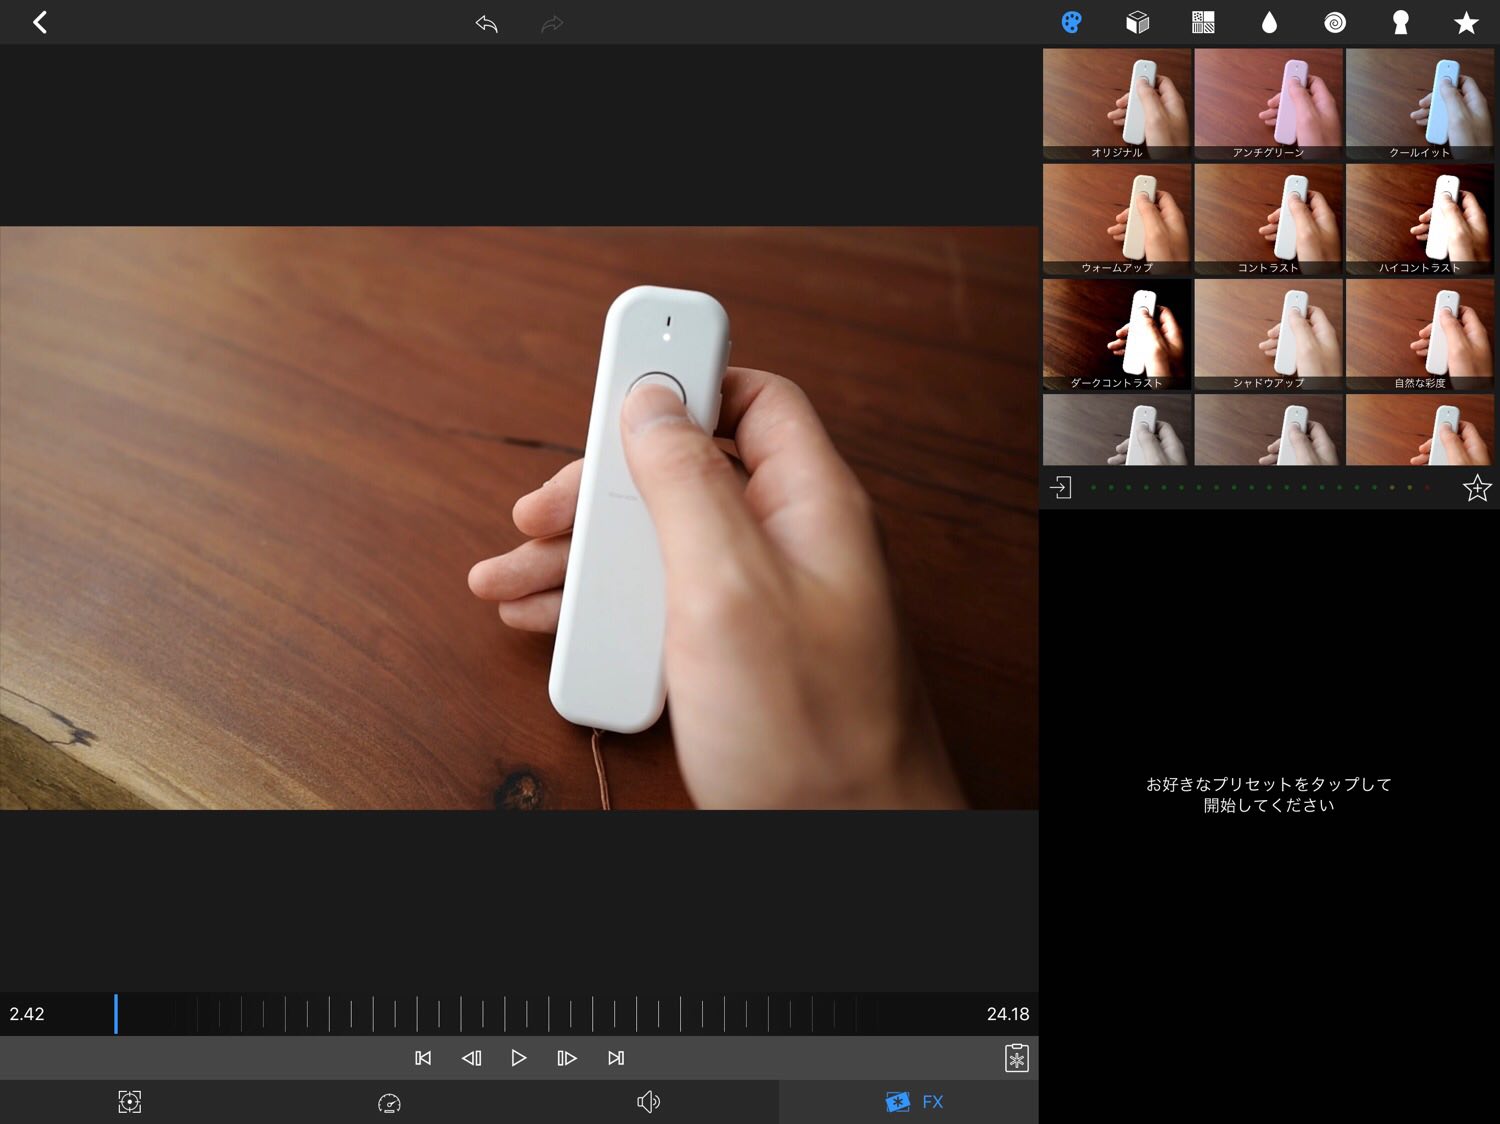
Task: Play the video clip
Action: (518, 1058)
